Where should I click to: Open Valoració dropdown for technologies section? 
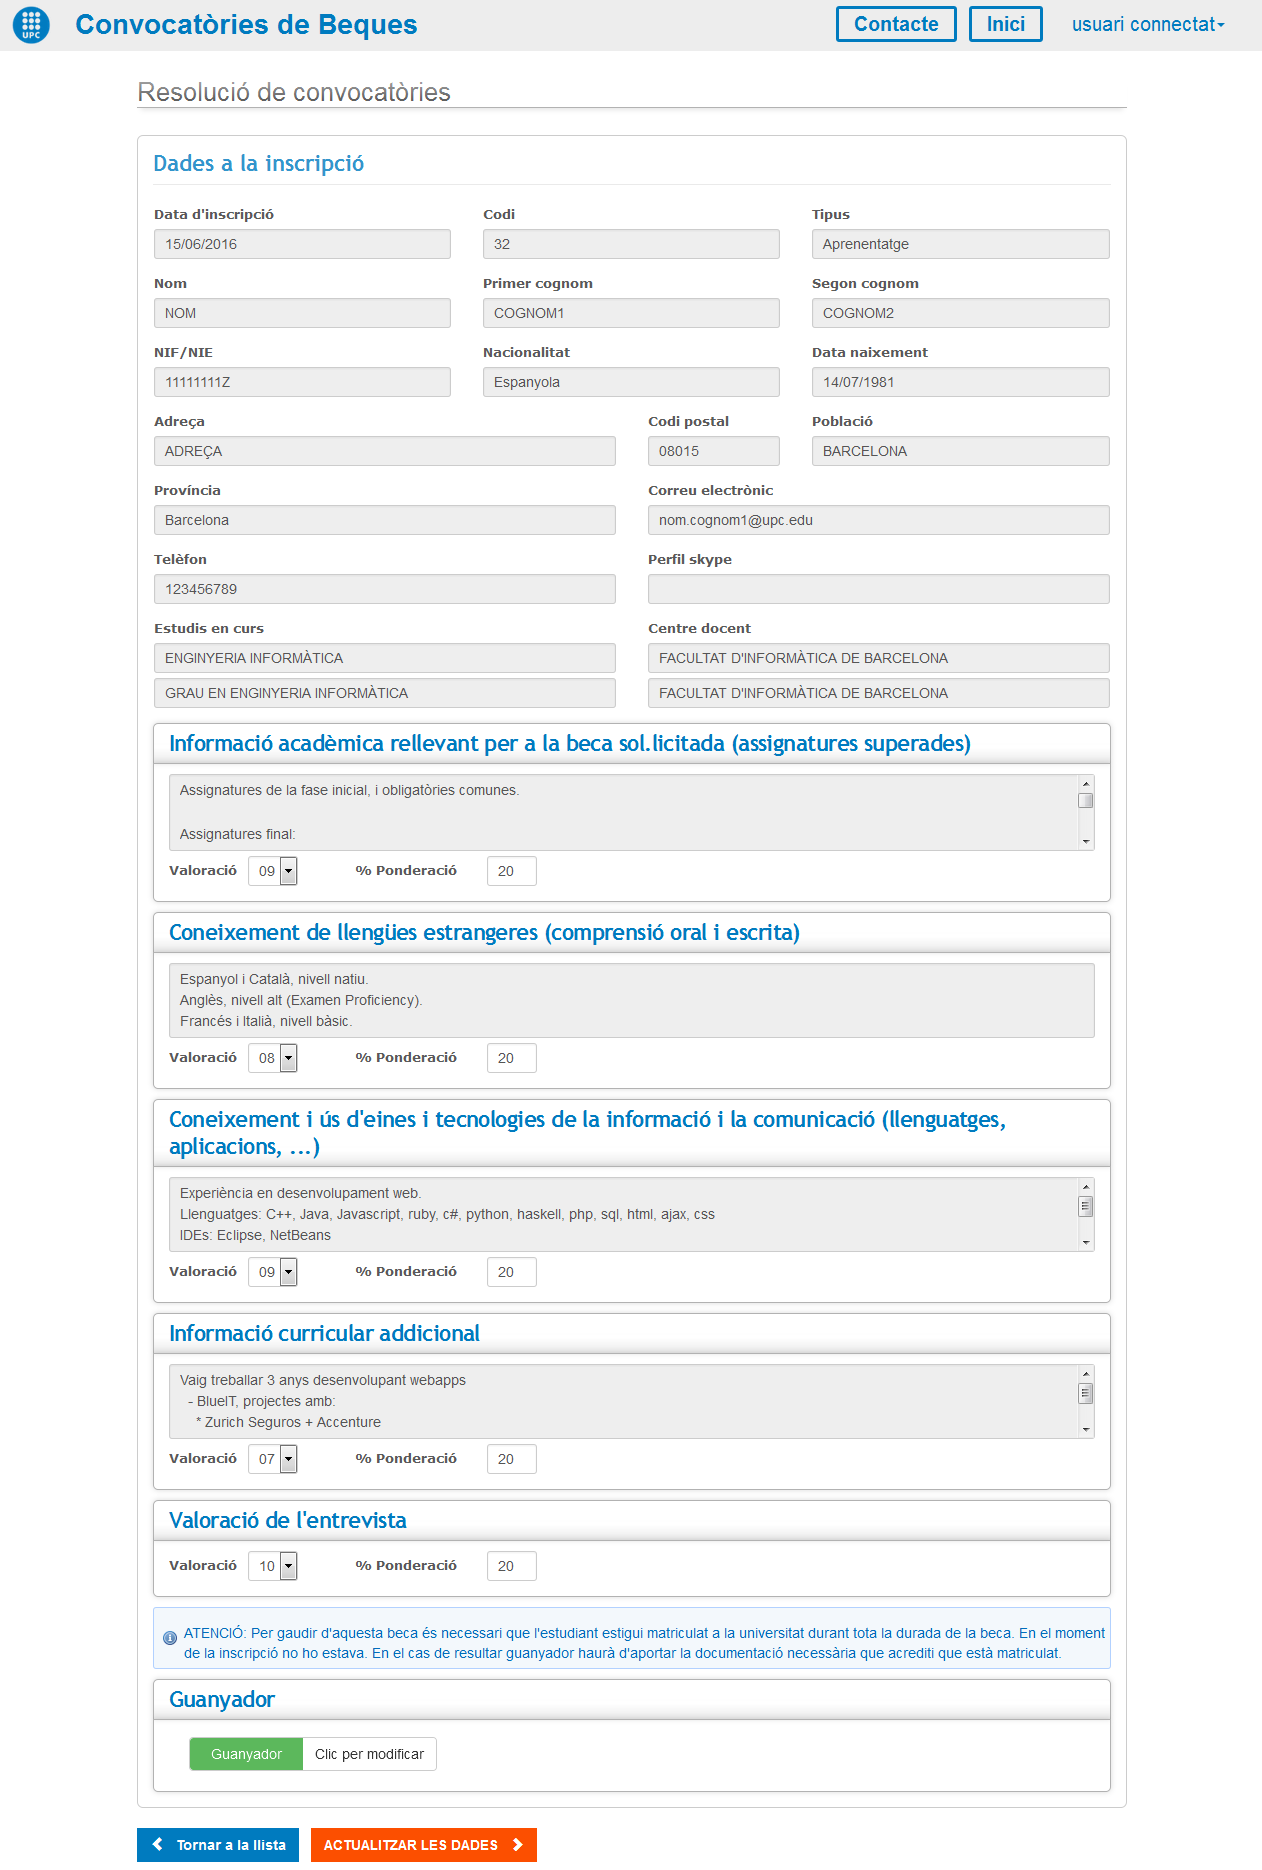[x=273, y=1272]
